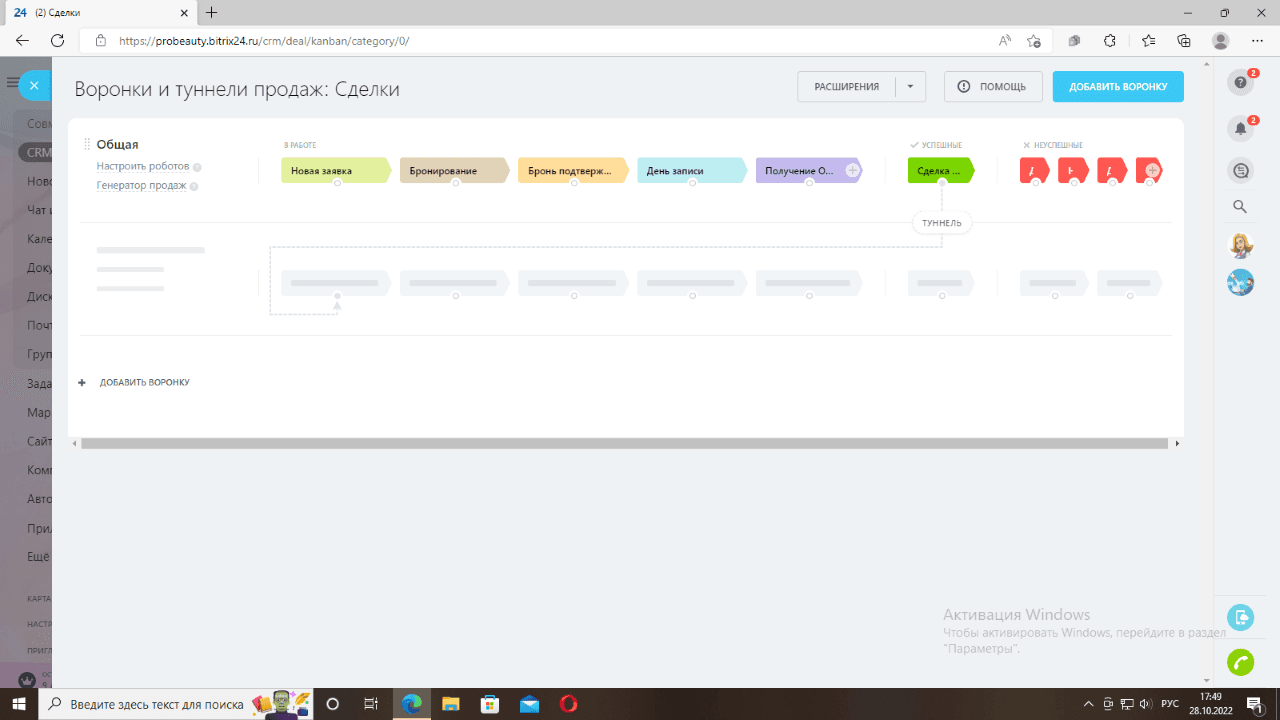Open the blue avatar in right panel
Image resolution: width=1280 pixels, height=720 pixels.
tap(1241, 282)
